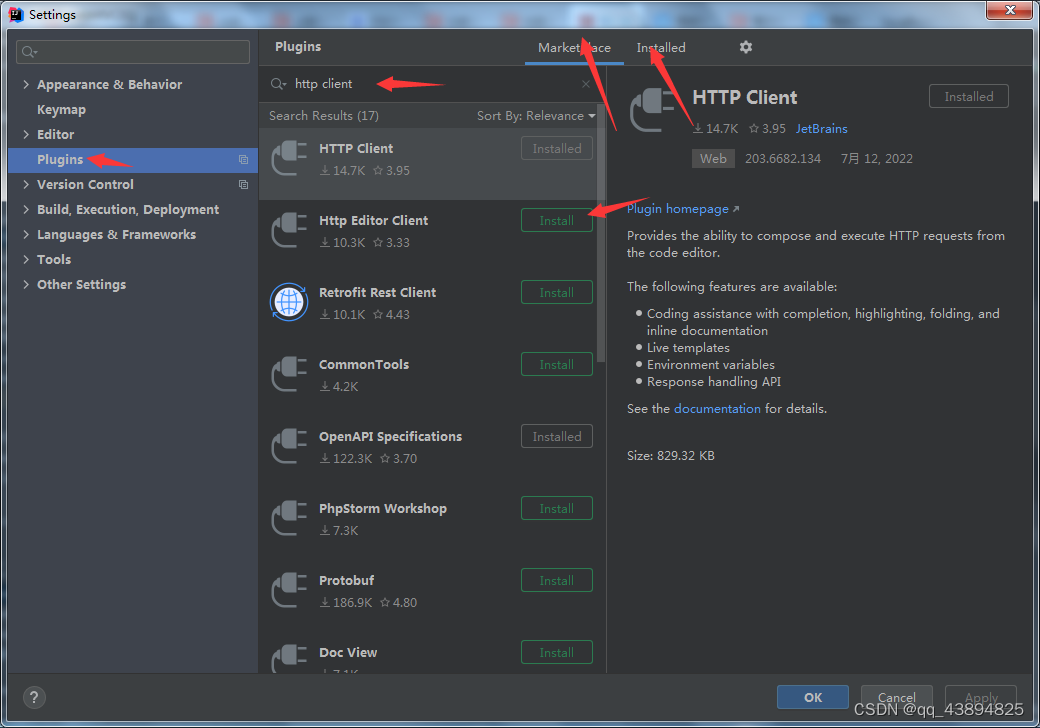This screenshot has width=1040, height=728.
Task: Open the JetBrains vendor link
Action: pyautogui.click(x=821, y=129)
